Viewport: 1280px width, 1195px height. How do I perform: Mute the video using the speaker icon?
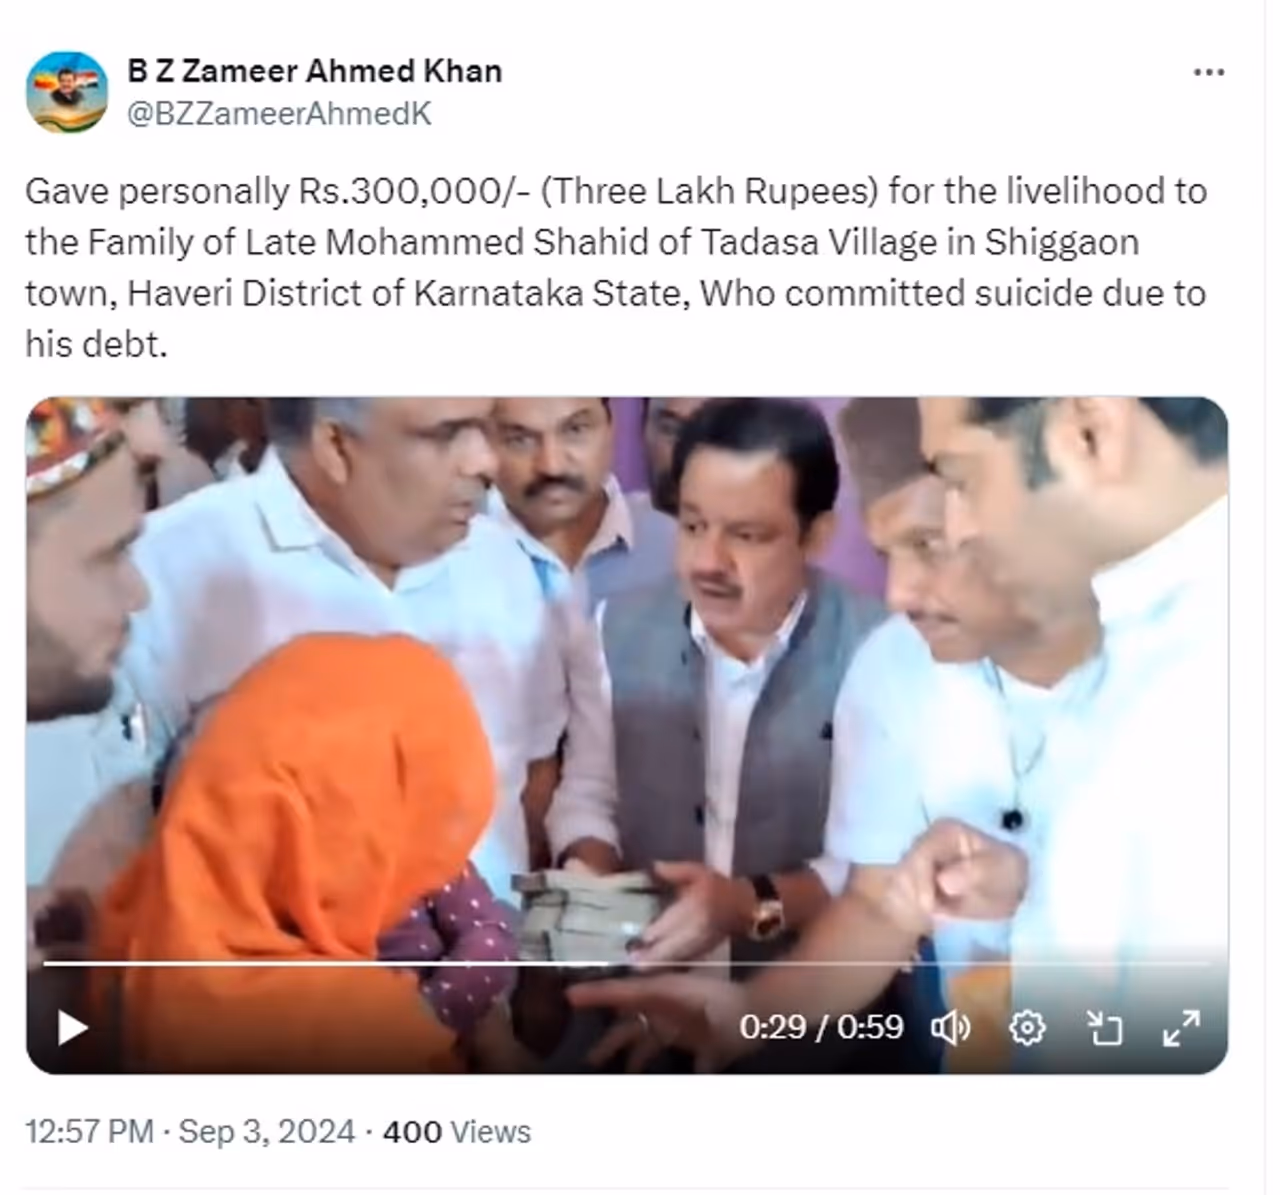950,1027
